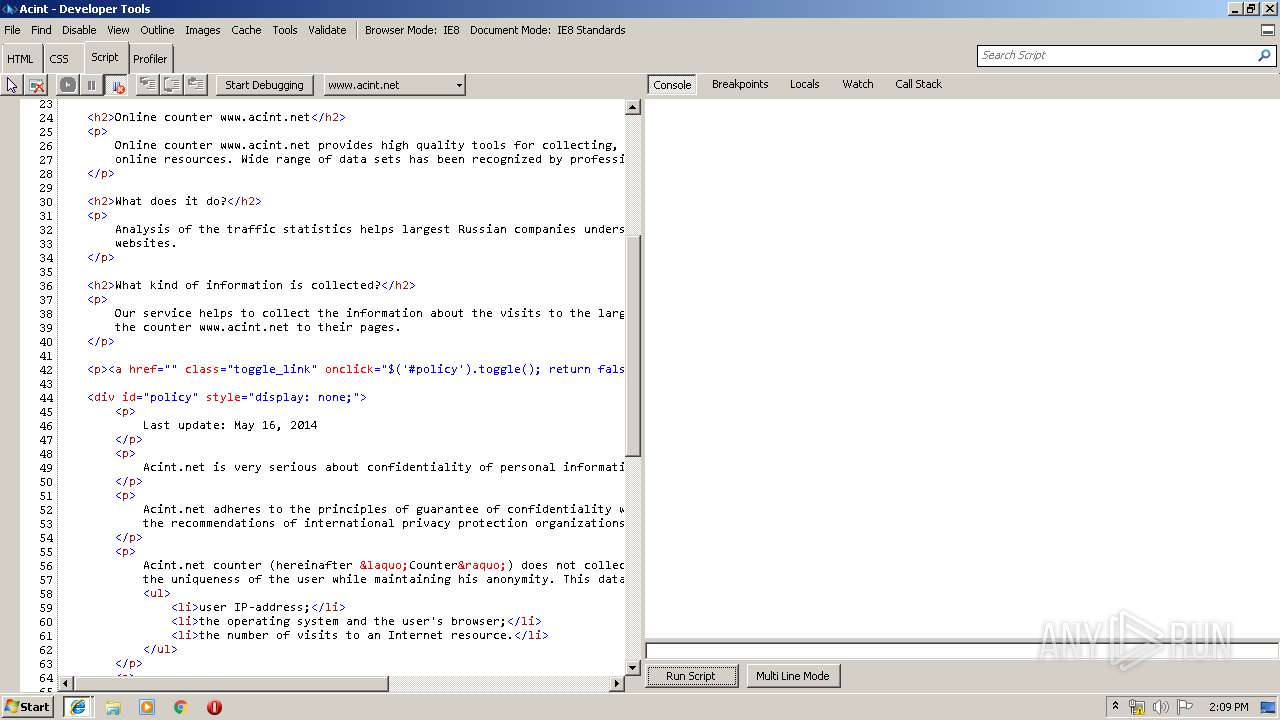Click the network tray icon
The image size is (1280, 720).
1137,707
